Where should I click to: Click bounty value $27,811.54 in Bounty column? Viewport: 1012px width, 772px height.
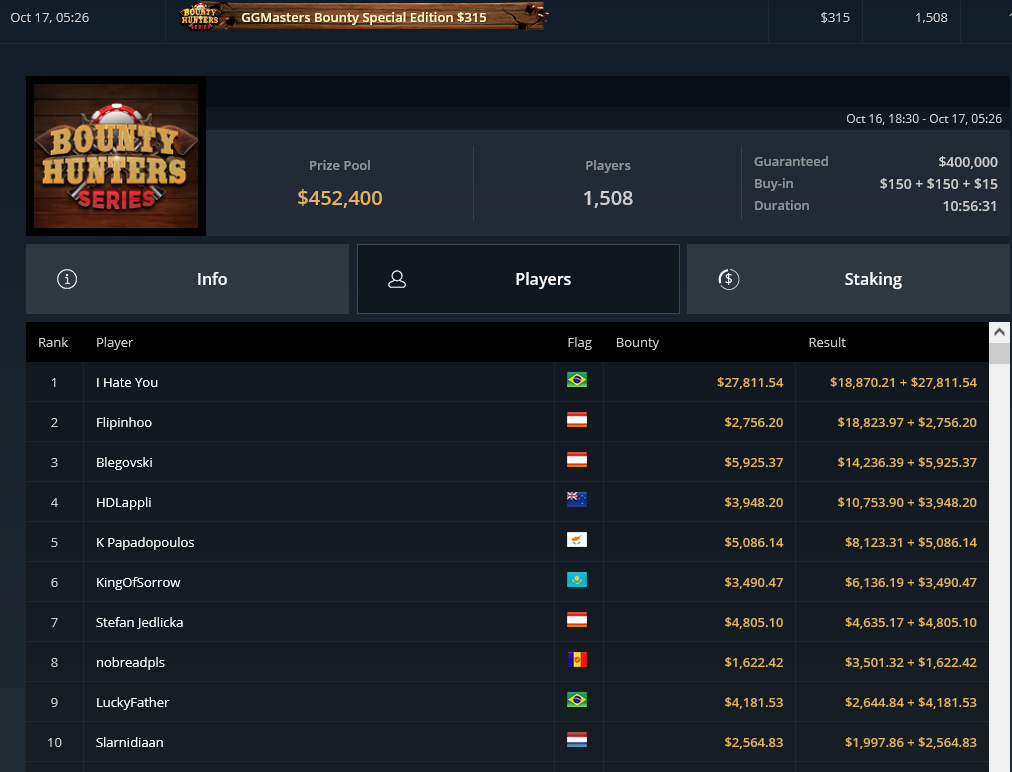[x=750, y=382]
